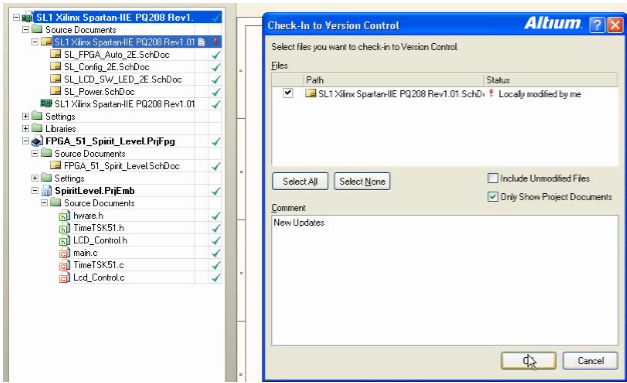627x383 pixels.
Task: Select SL_Config_2E.SchDoc in the tree
Action: point(106,67)
